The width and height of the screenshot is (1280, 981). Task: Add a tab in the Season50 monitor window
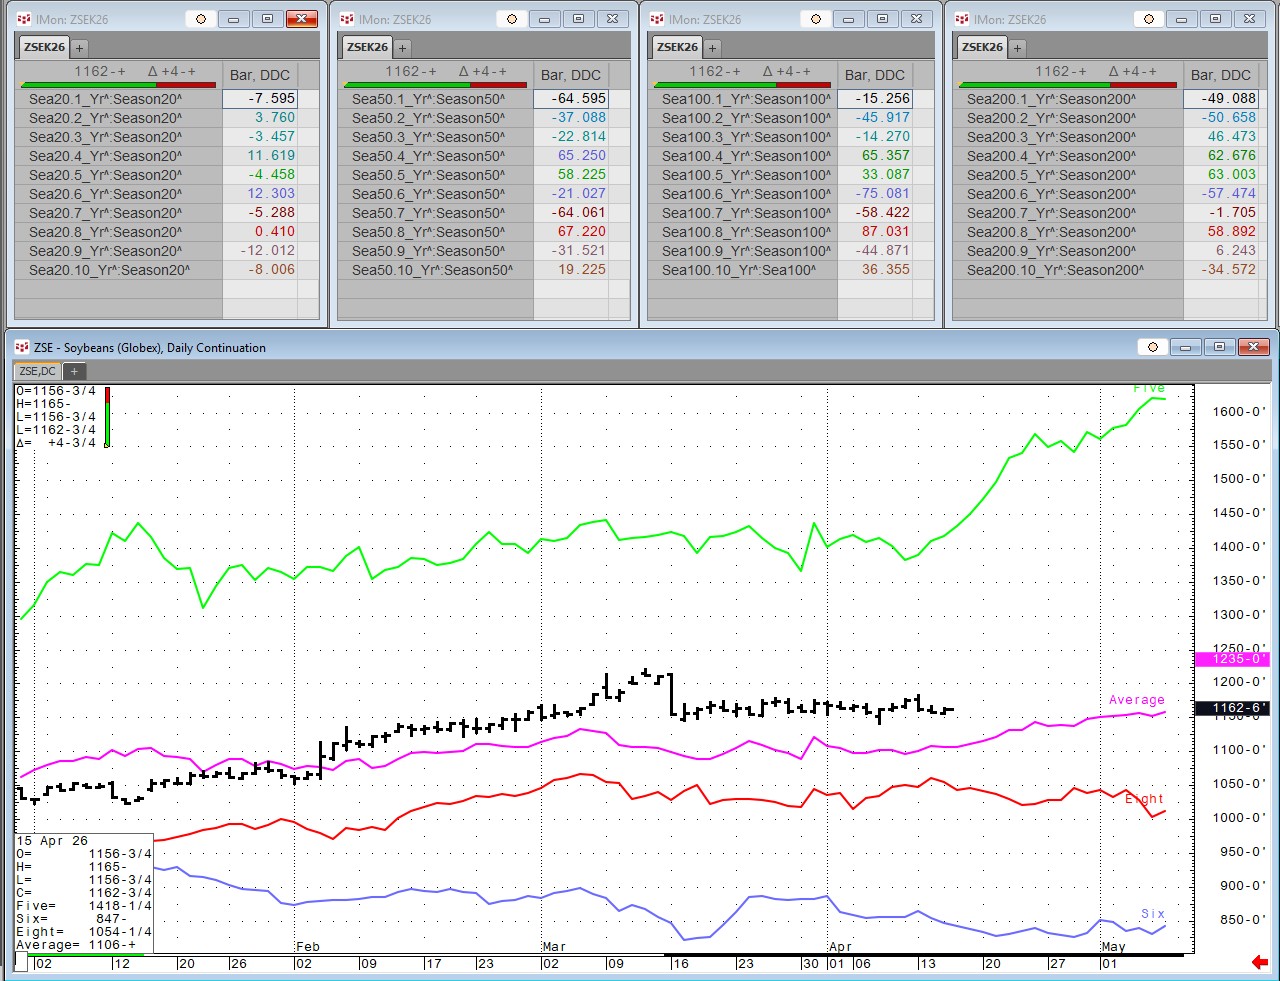402,48
